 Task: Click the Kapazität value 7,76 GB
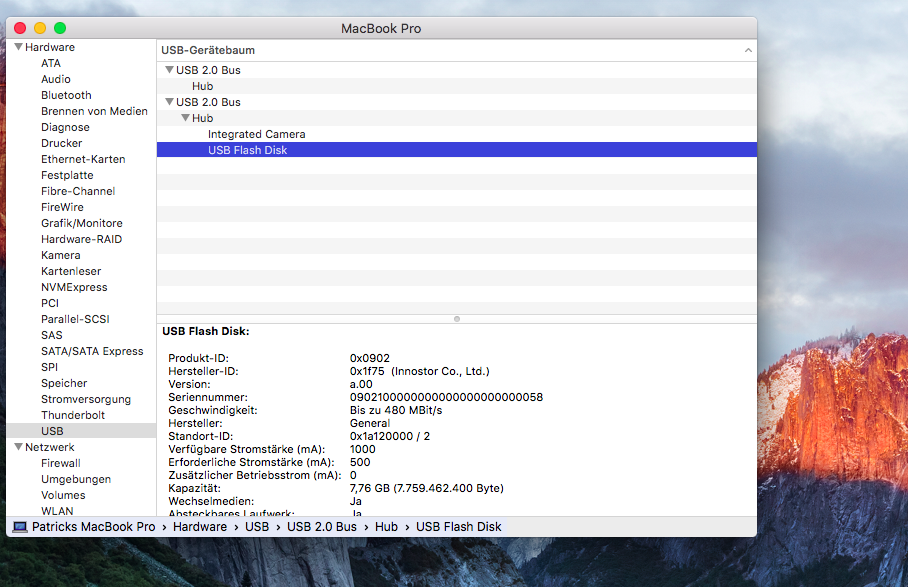pos(427,488)
